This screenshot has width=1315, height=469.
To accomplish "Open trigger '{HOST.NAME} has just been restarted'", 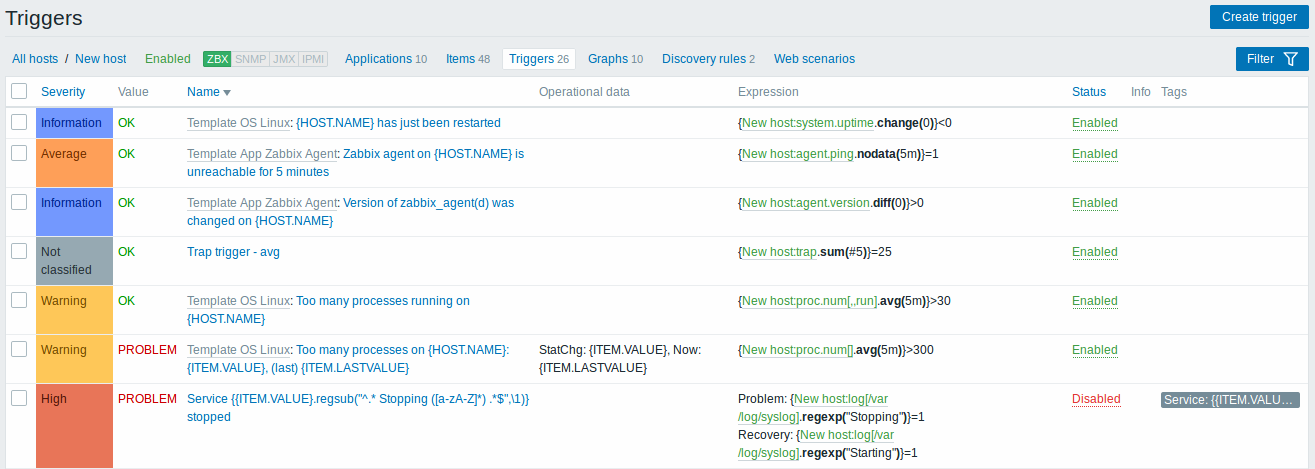I will [398, 123].
